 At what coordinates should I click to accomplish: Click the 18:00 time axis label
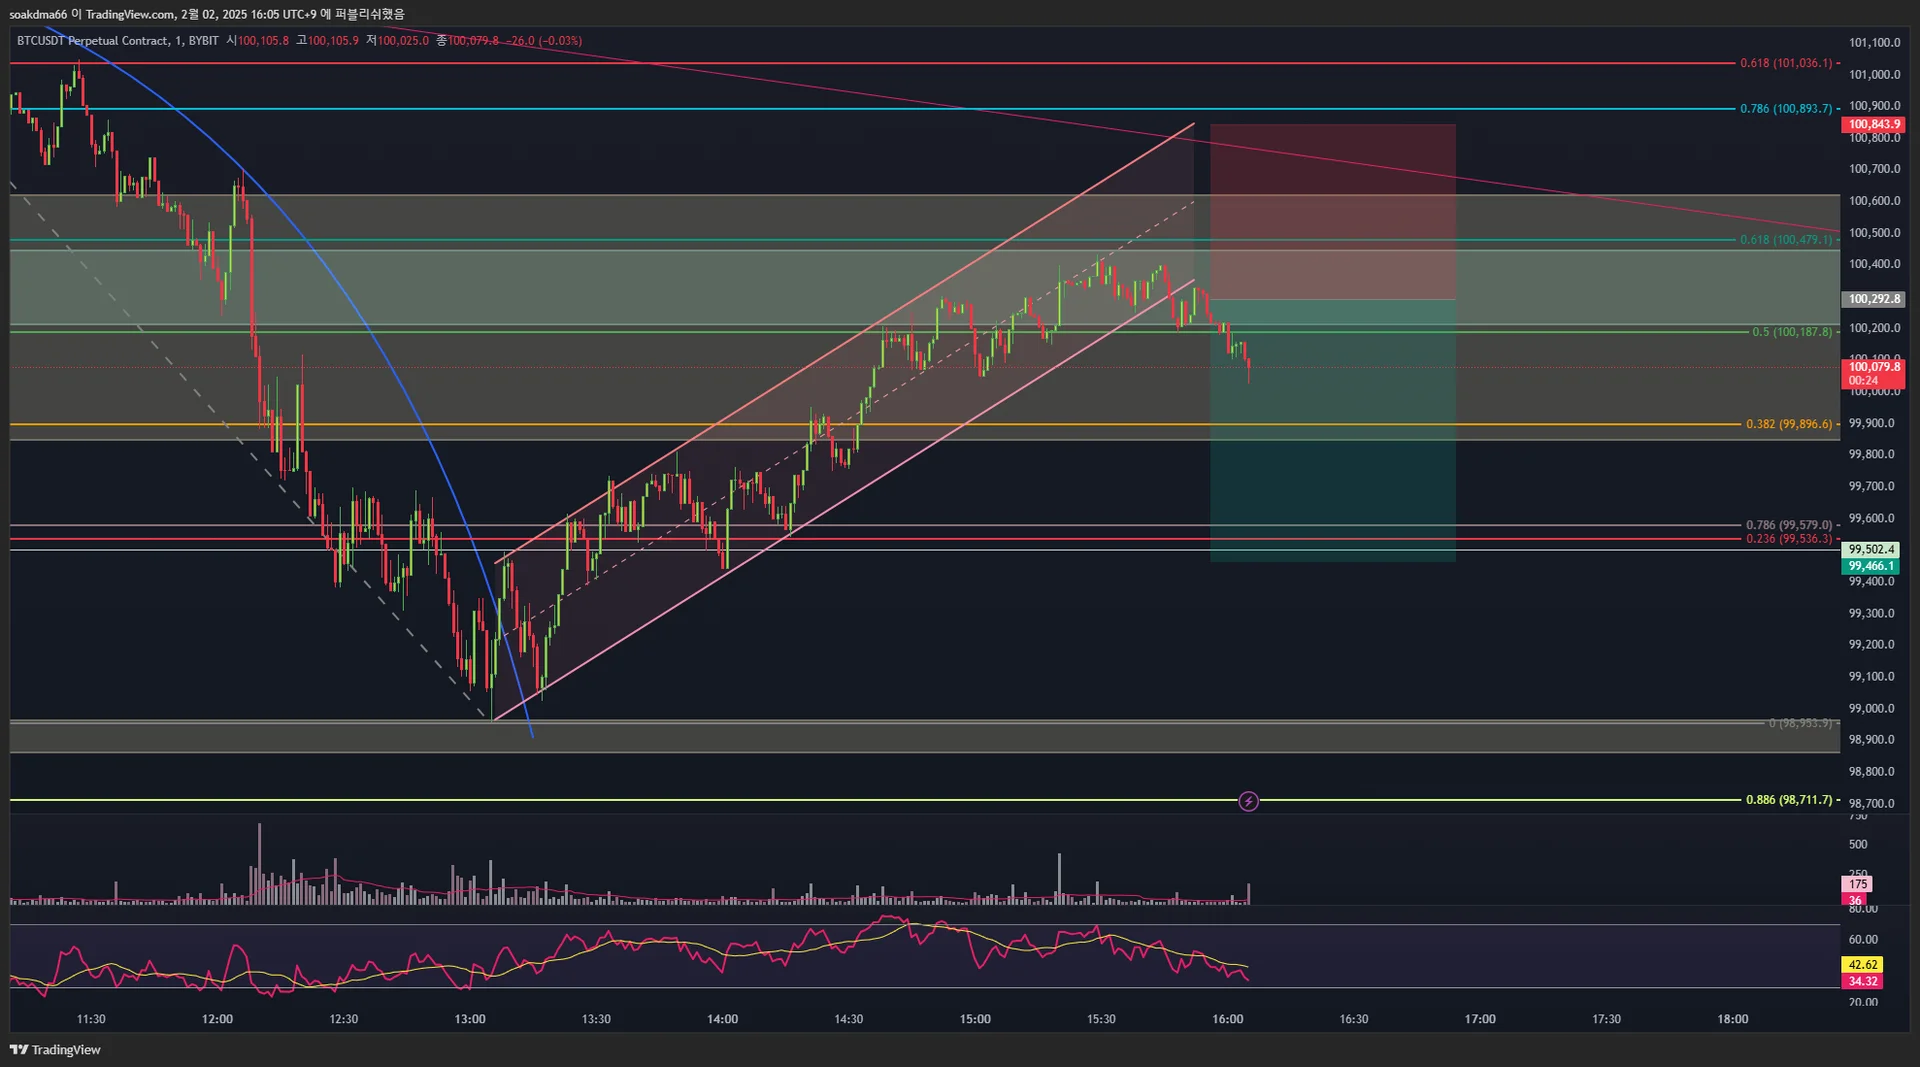(1733, 1019)
